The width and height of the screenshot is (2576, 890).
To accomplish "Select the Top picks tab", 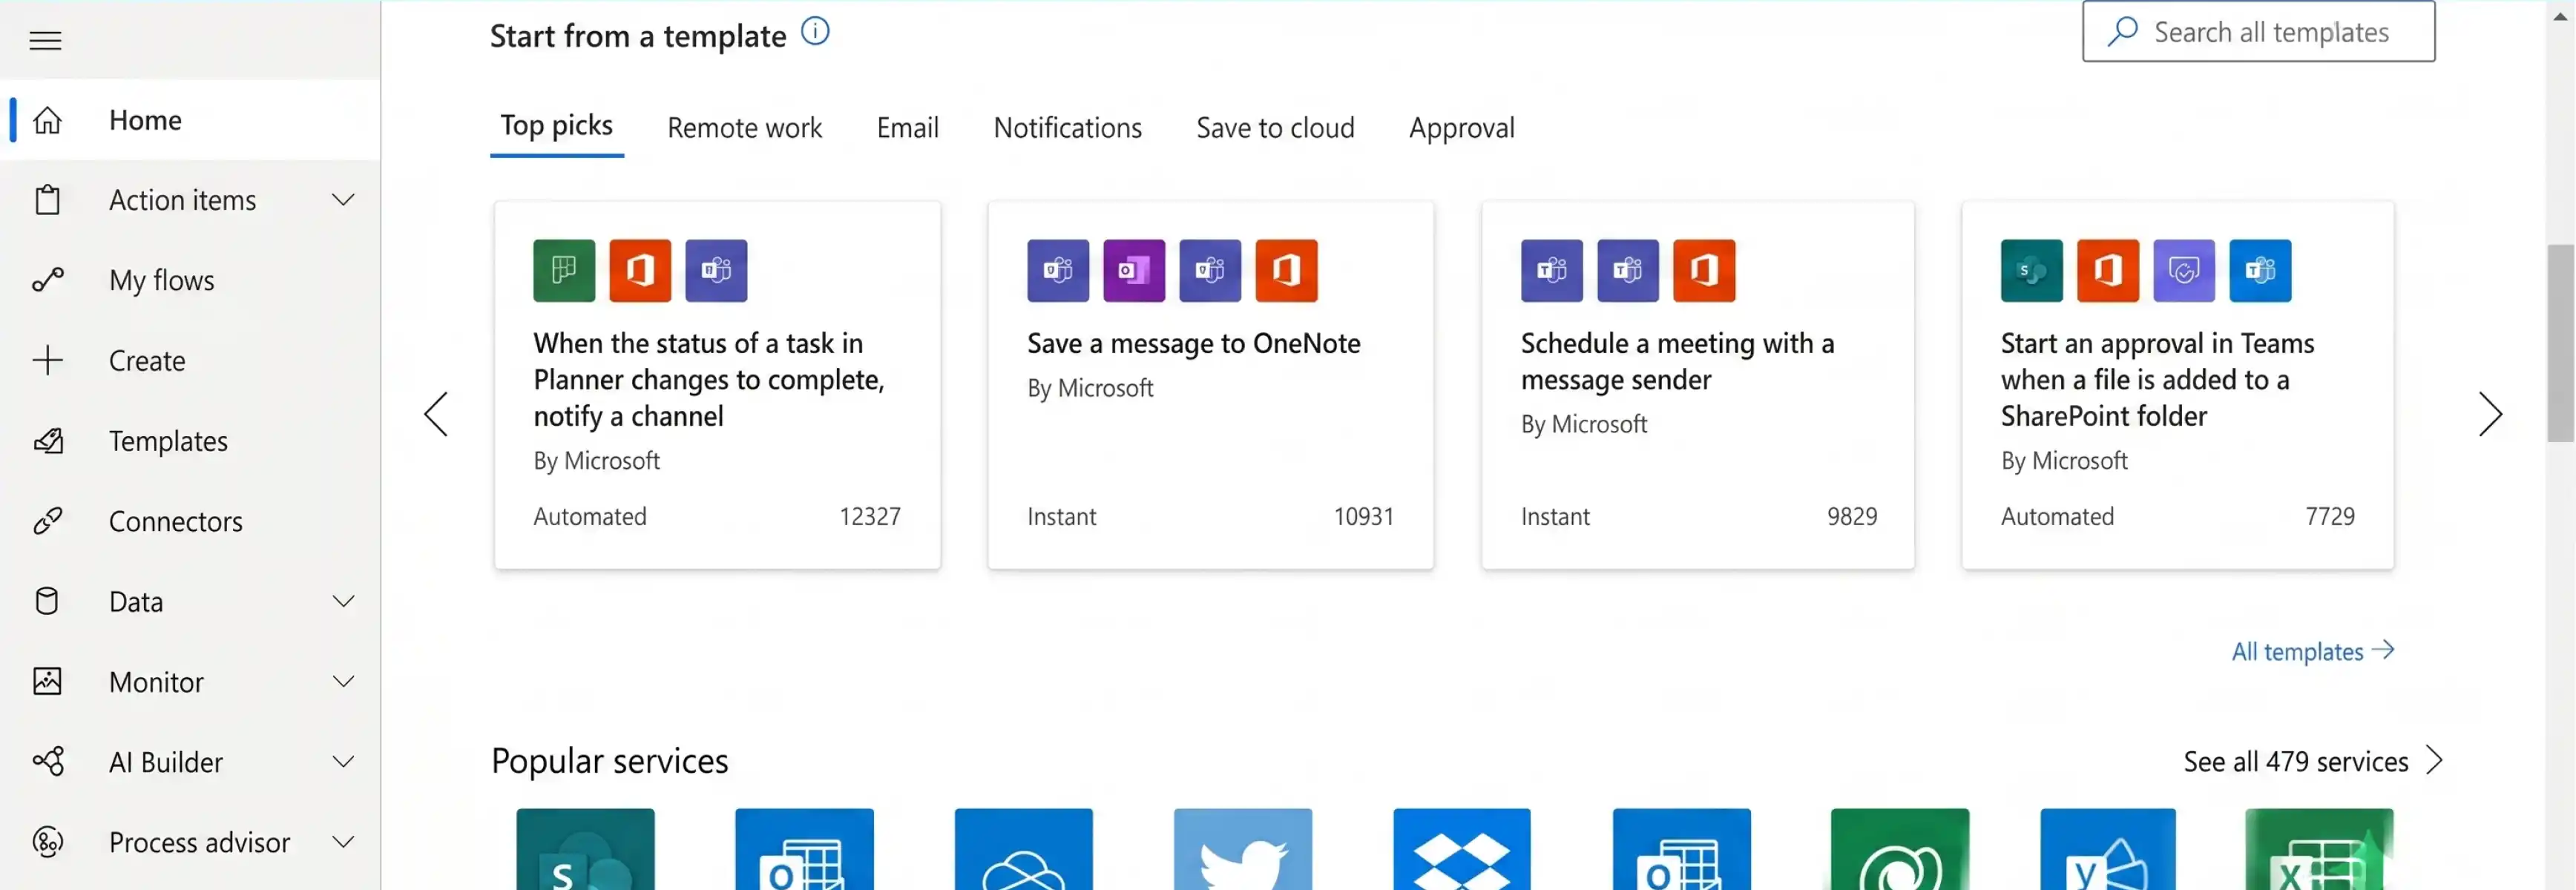I will pos(557,127).
